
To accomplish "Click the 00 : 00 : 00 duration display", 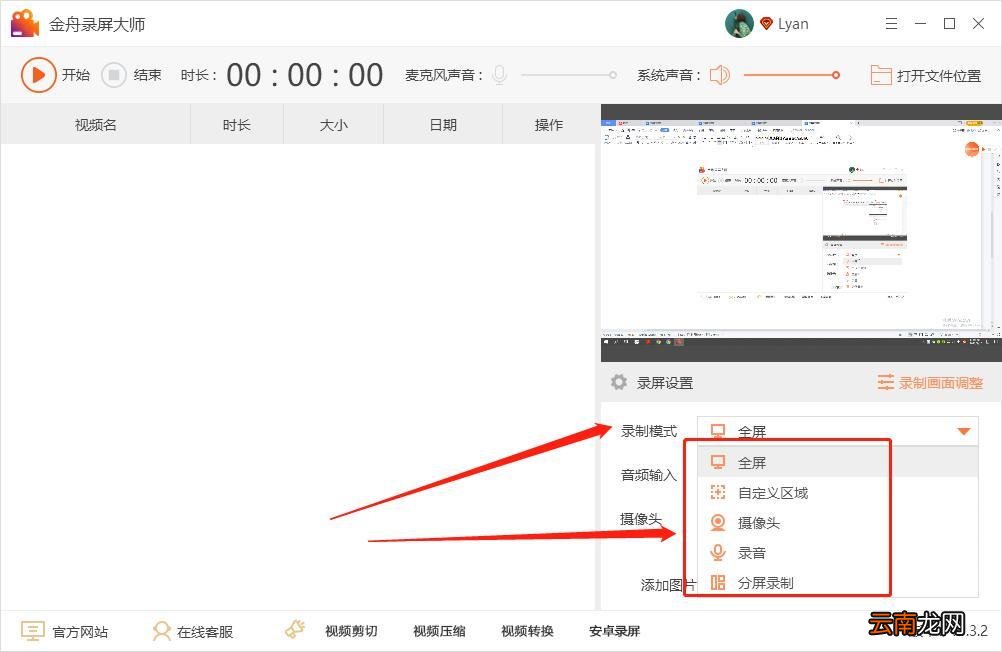I will 305,75.
